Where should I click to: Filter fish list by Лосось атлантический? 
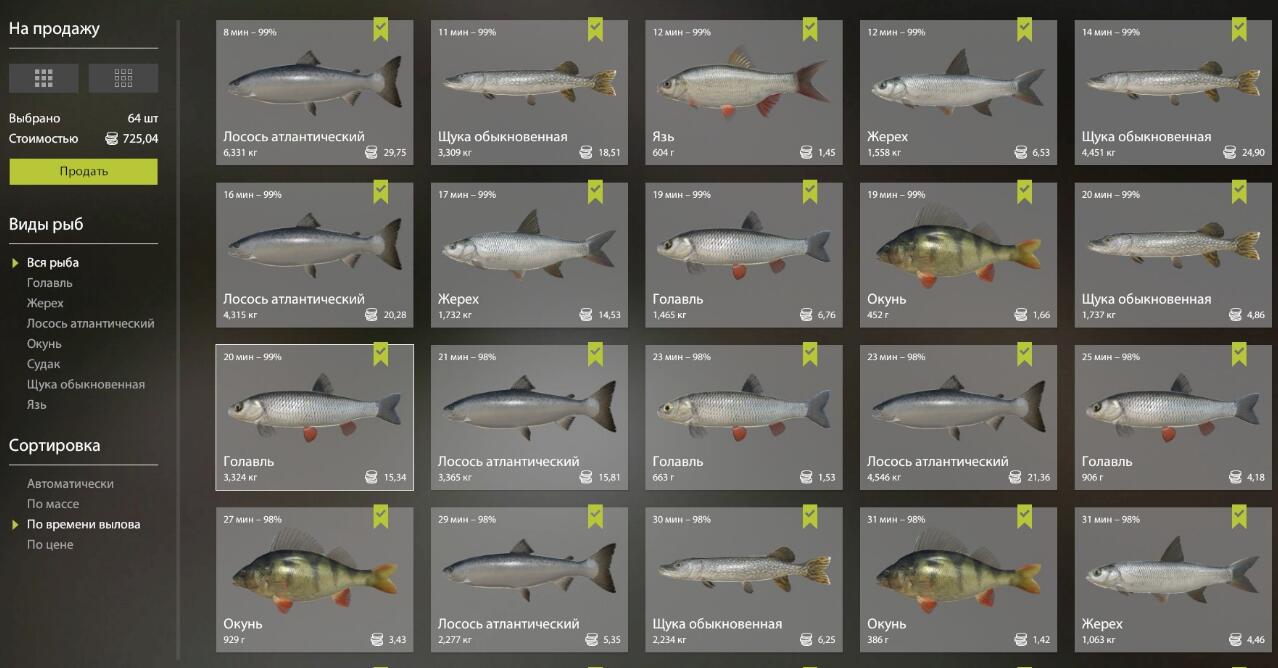(x=90, y=323)
